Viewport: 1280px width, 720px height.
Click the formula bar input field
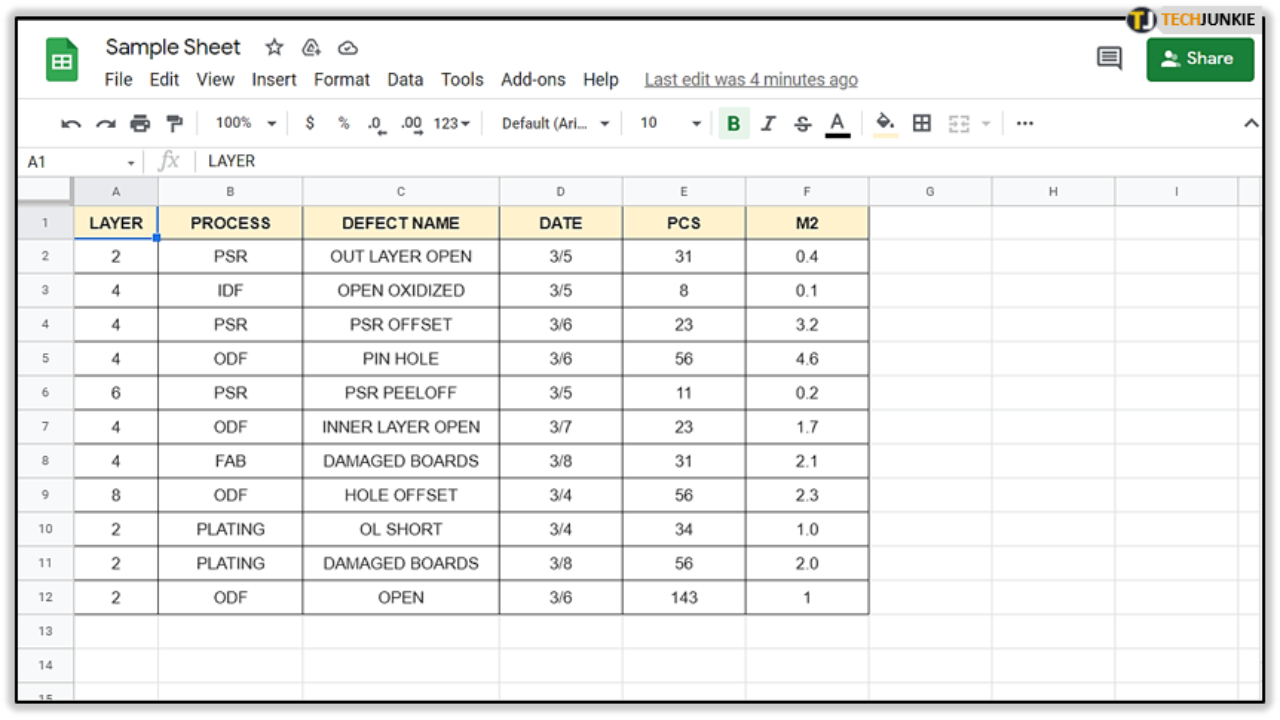click(x=400, y=160)
